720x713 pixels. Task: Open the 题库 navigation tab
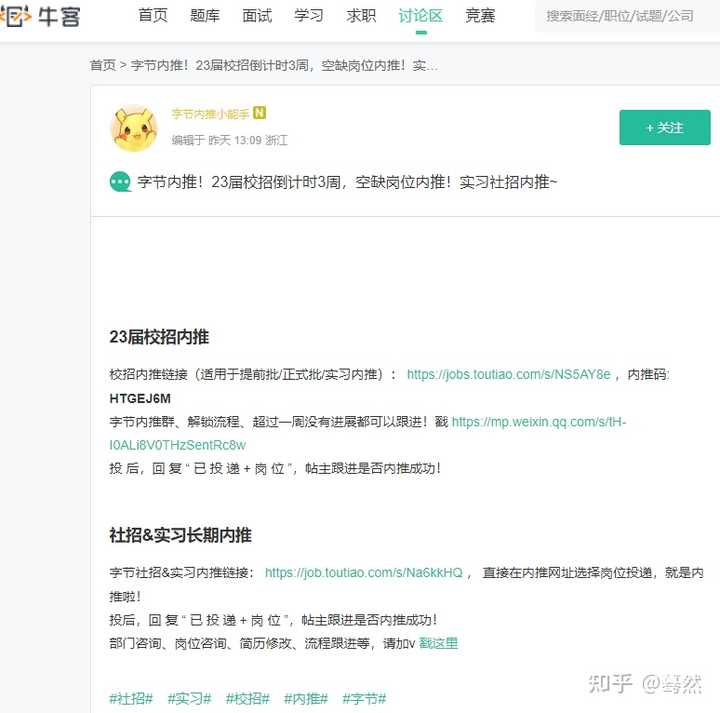pyautogui.click(x=205, y=16)
